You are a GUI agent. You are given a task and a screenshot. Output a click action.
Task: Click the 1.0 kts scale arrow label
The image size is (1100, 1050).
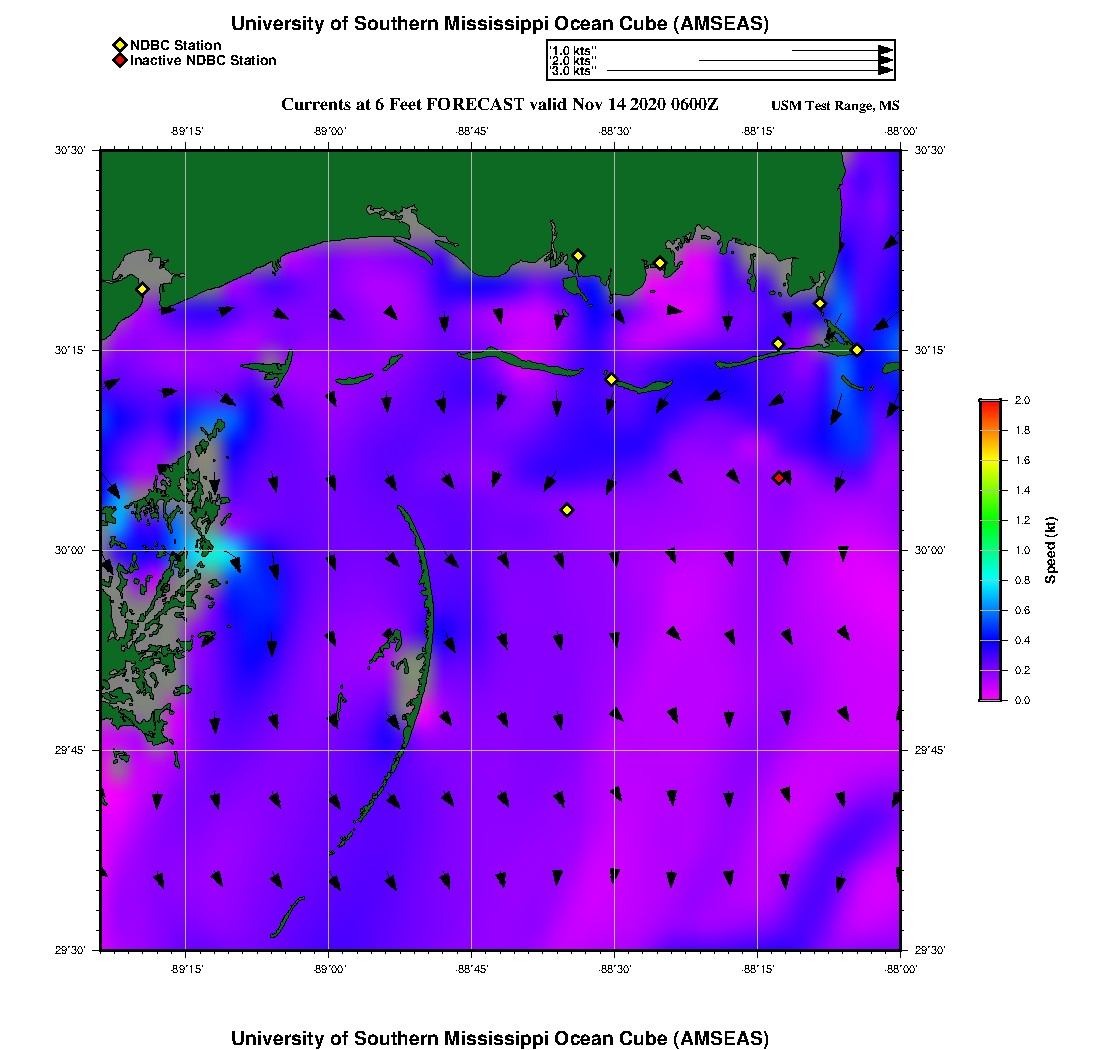pos(573,49)
